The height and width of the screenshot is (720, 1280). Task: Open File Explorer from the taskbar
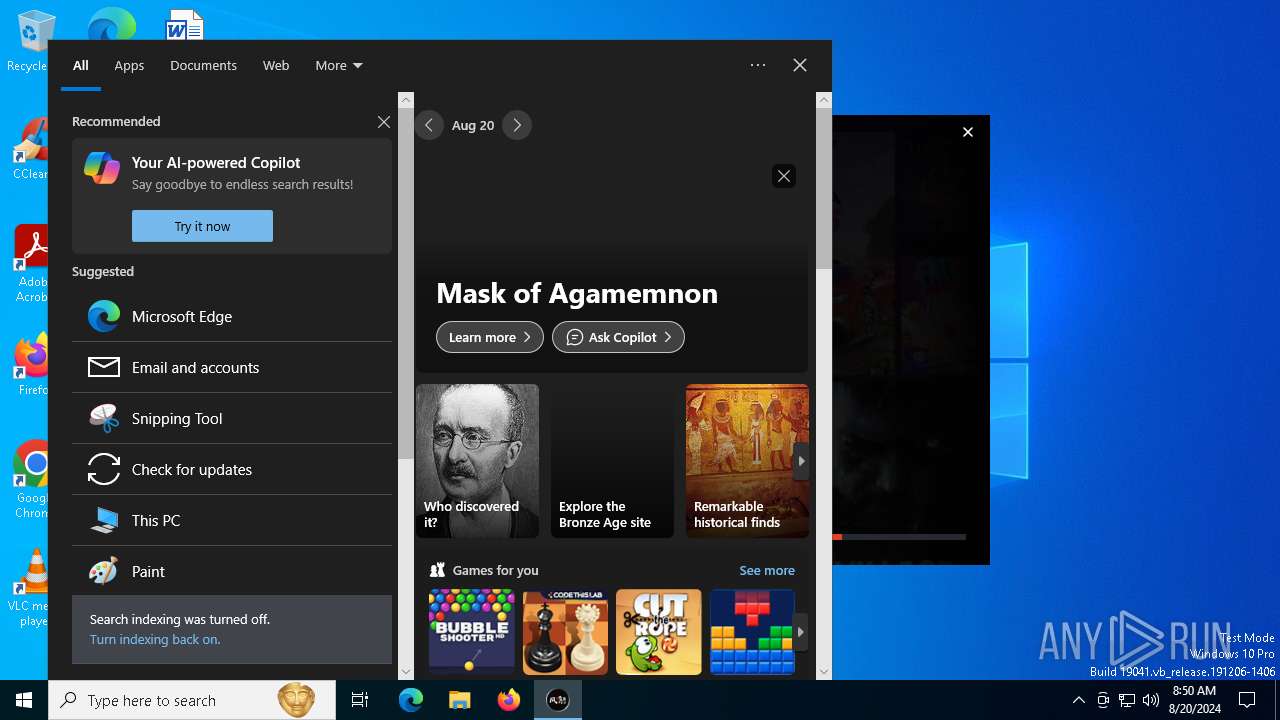coord(459,700)
